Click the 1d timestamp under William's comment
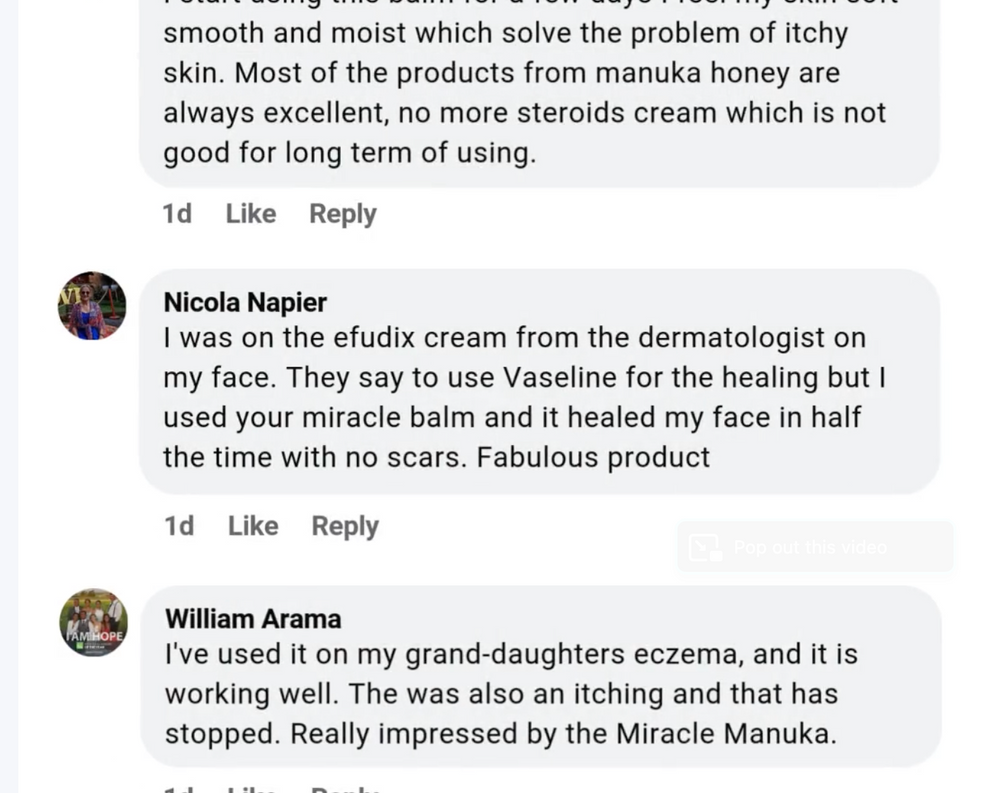This screenshot has width=1000, height=793. (x=179, y=788)
